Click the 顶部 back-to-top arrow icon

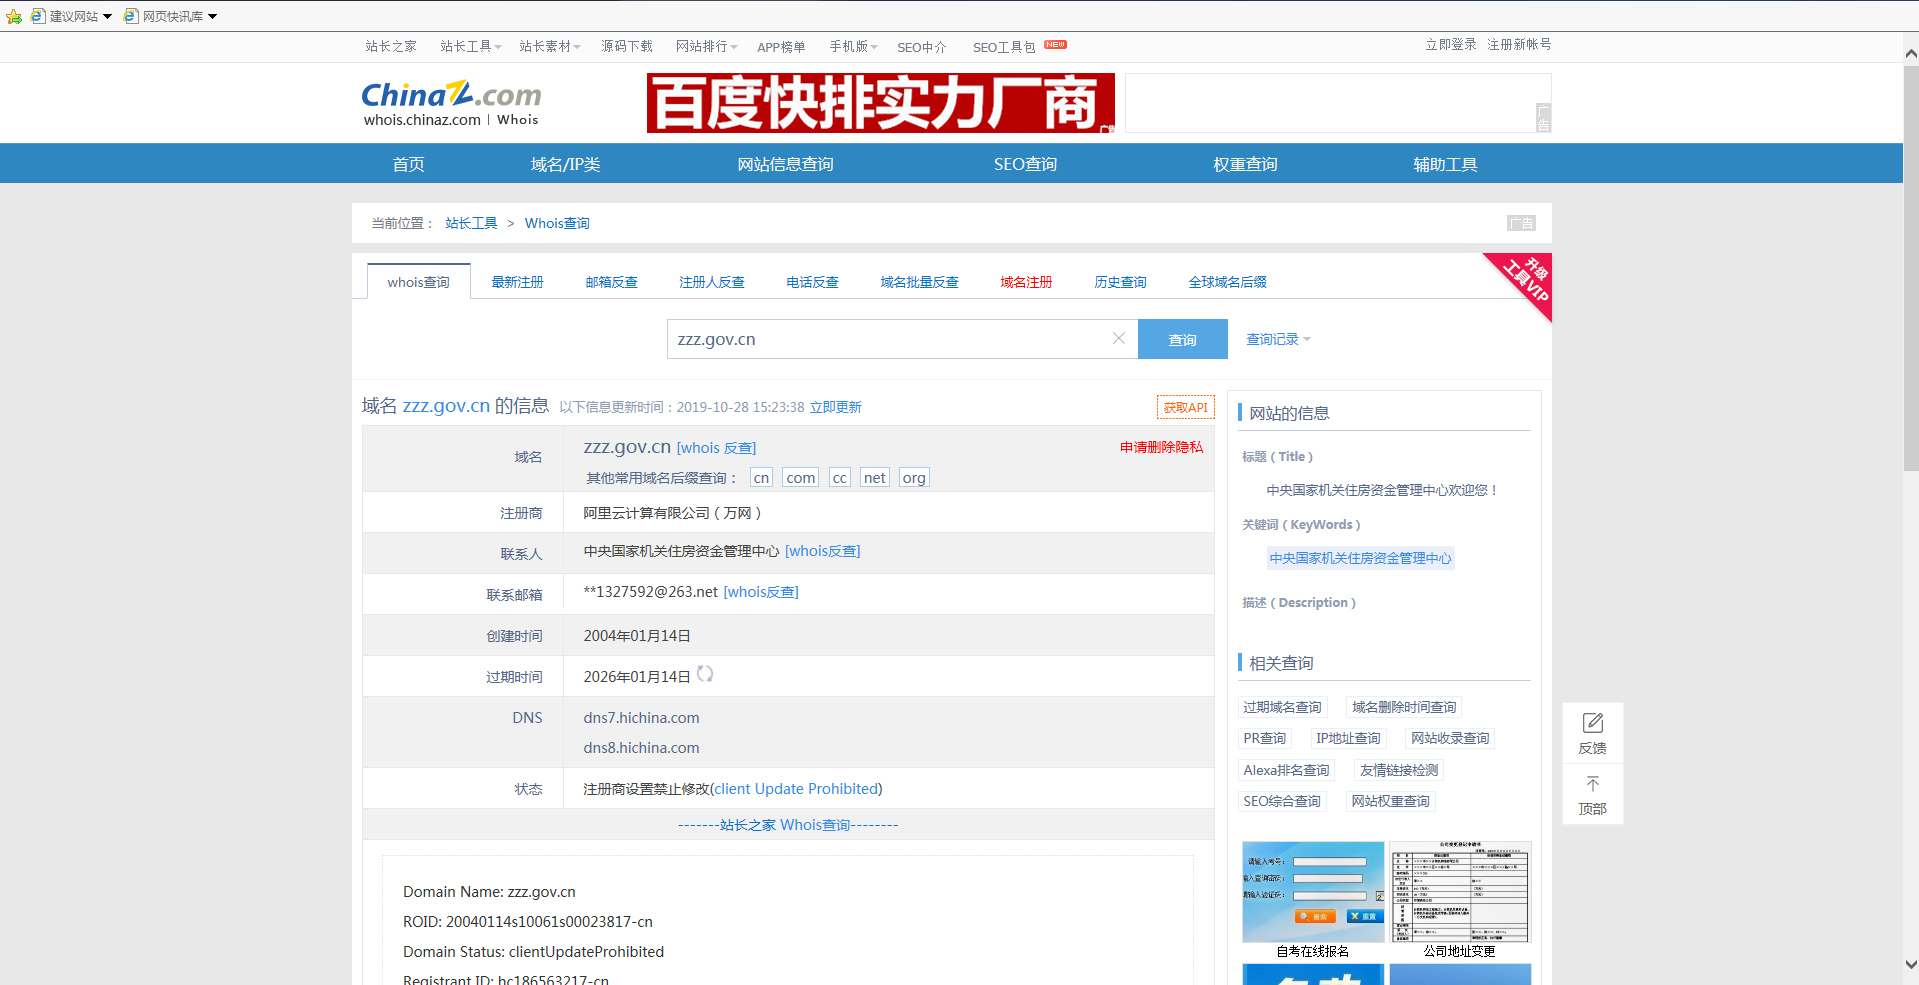point(1593,784)
